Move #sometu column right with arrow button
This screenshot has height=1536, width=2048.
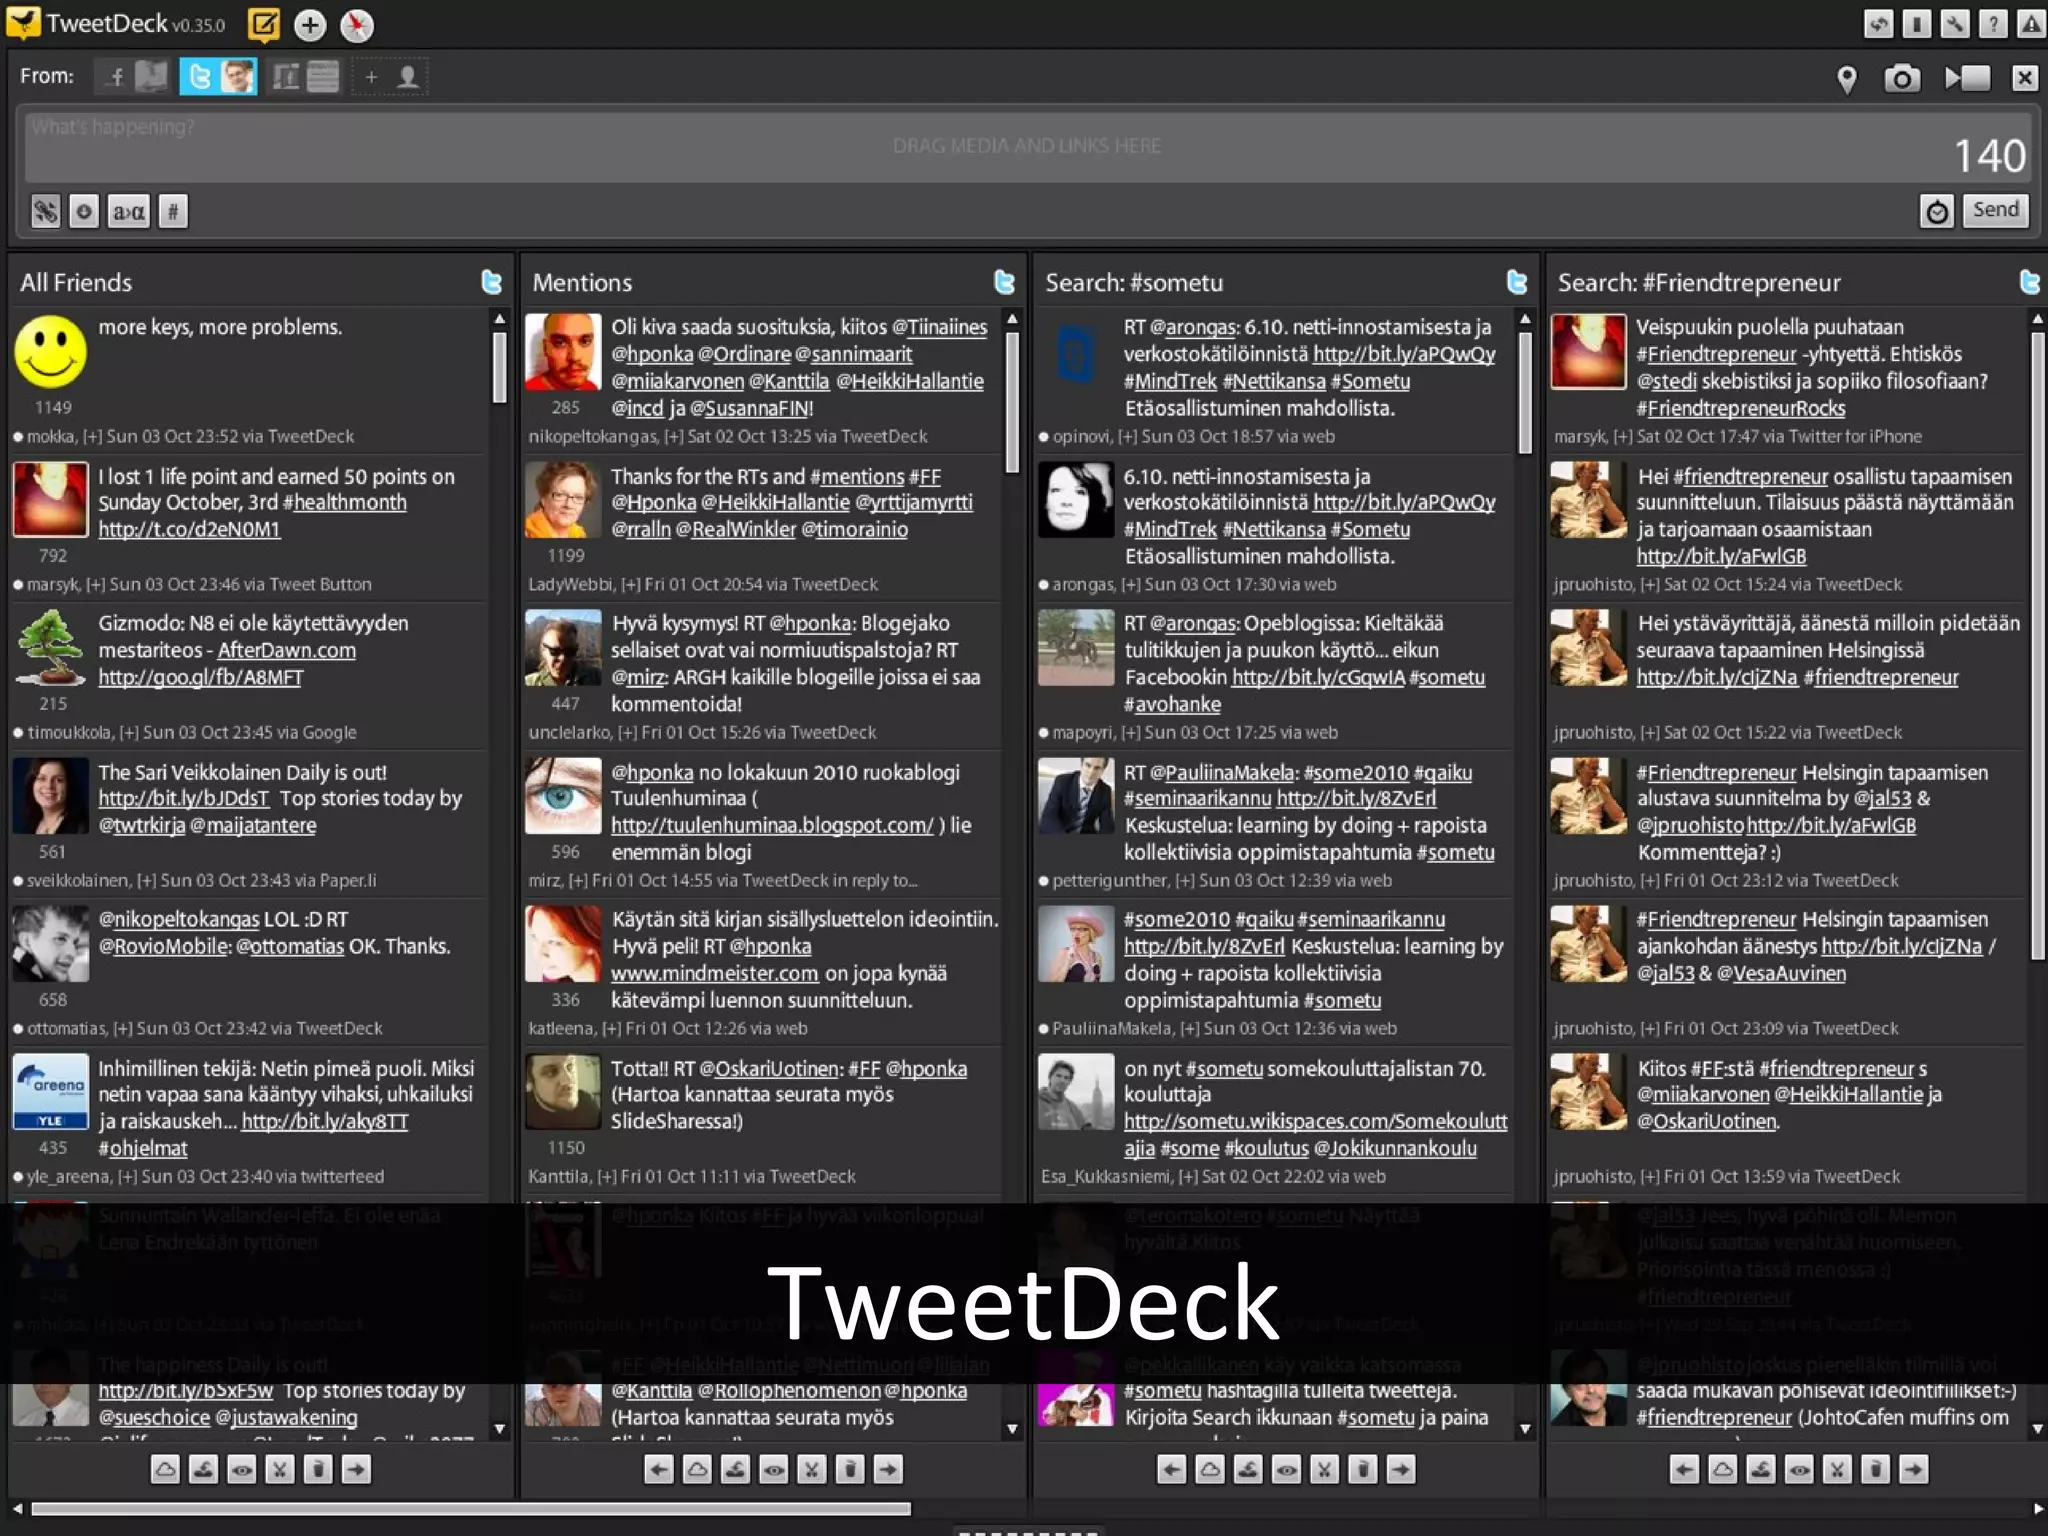[x=1401, y=1469]
